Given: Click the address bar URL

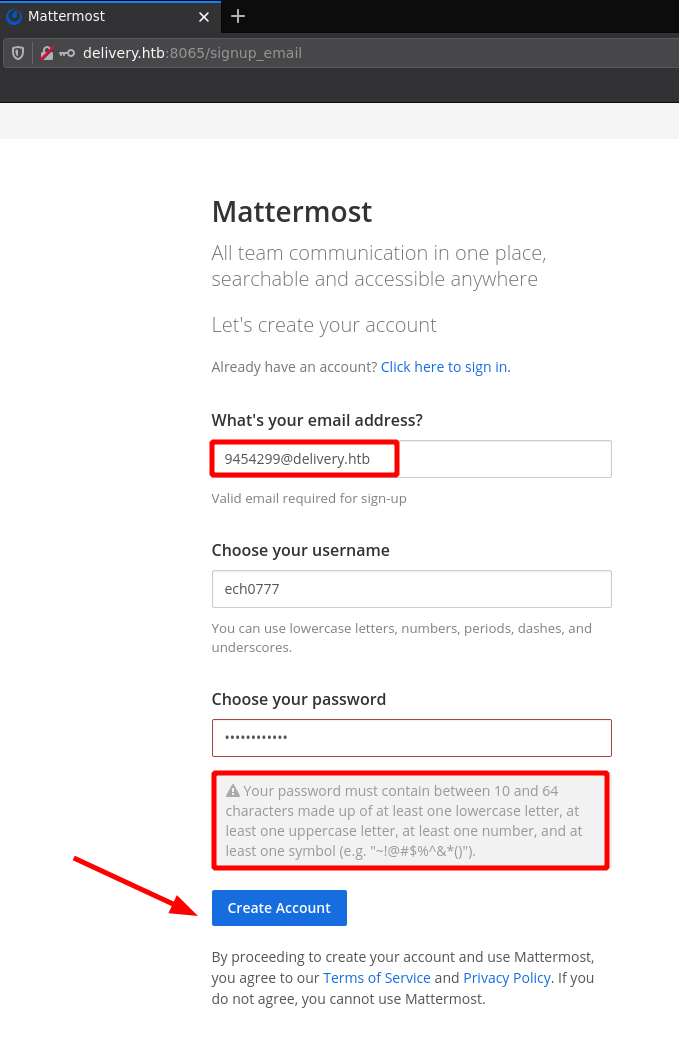Looking at the screenshot, I should point(192,53).
